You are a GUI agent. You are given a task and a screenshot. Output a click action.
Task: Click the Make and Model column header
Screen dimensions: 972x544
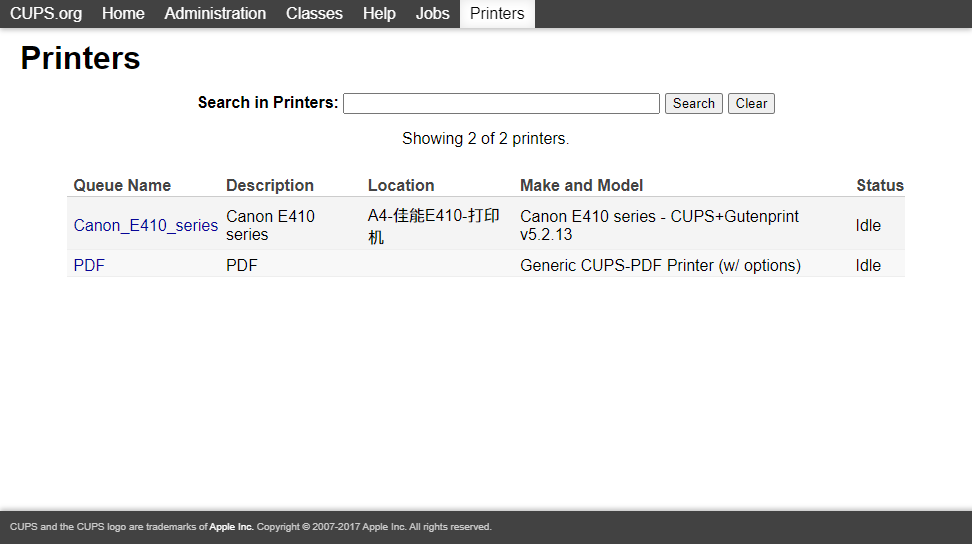coord(581,185)
